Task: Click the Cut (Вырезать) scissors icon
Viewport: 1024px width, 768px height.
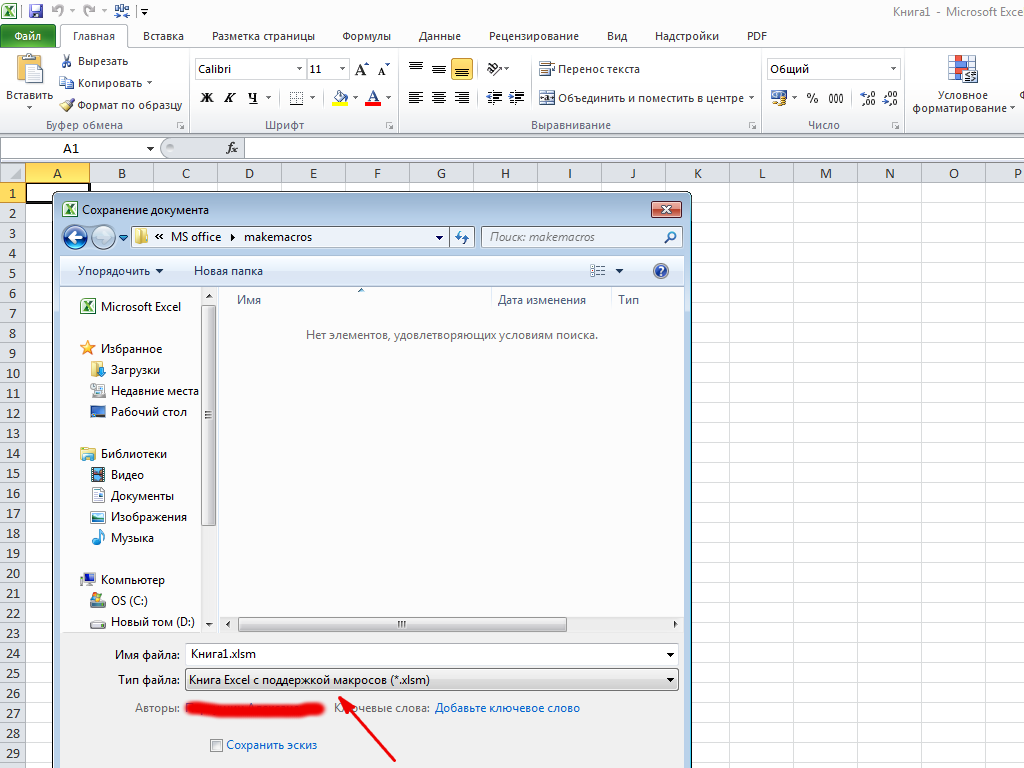Action: pos(67,61)
